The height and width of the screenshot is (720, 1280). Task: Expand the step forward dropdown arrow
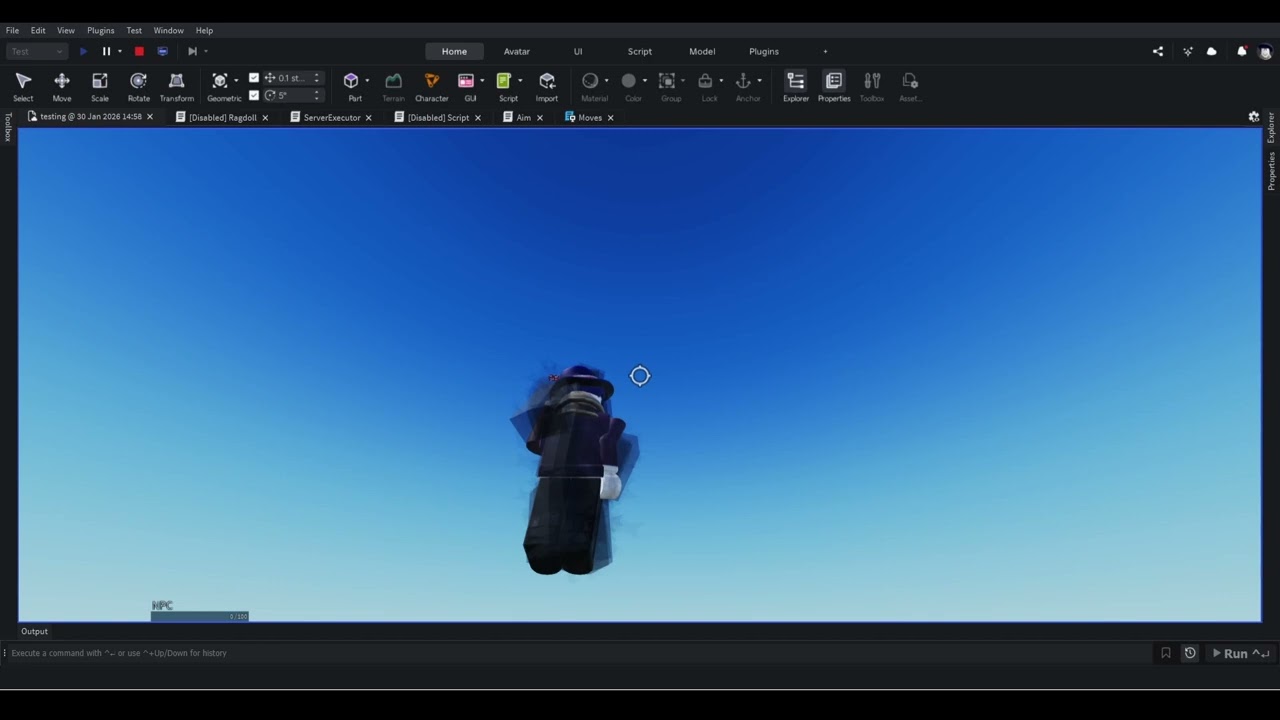pyautogui.click(x=206, y=51)
